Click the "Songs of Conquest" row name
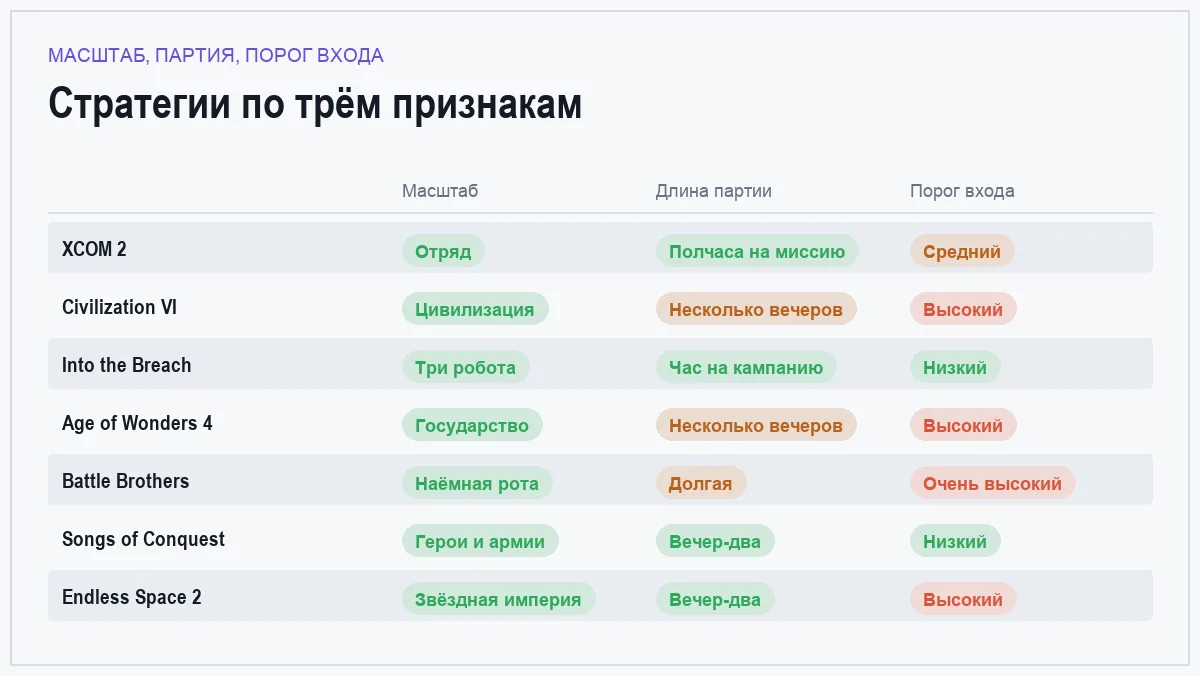Screen dimensions: 1200x676 tap(143, 539)
